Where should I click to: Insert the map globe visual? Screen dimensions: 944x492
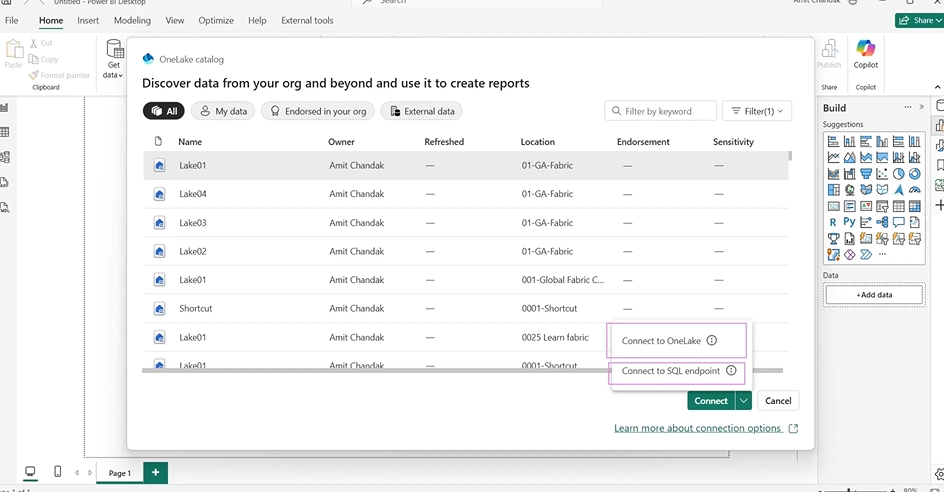(849, 190)
